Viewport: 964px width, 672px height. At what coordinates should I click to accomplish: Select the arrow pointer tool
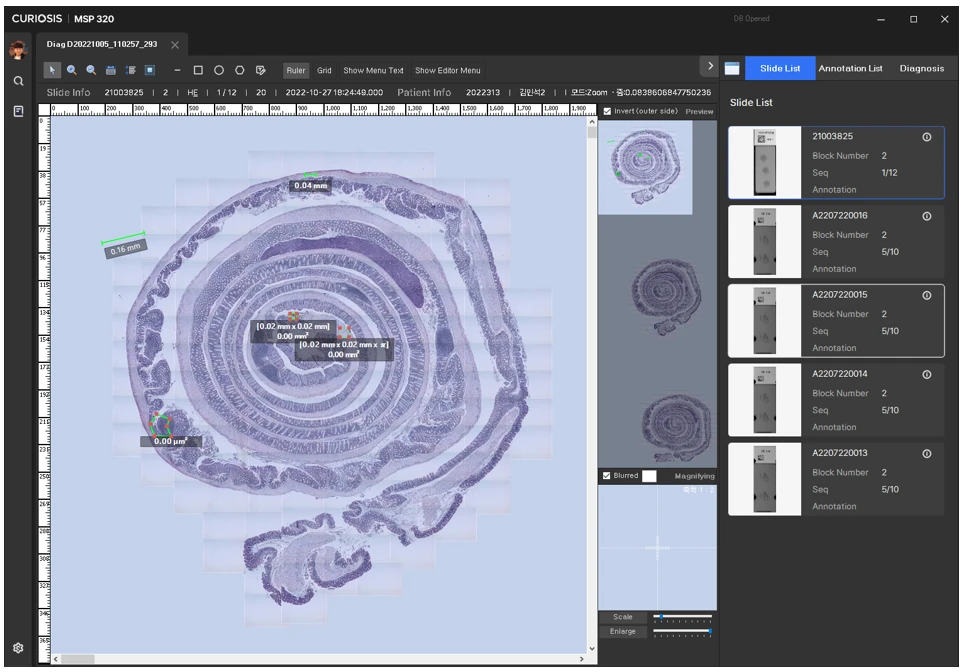52,70
